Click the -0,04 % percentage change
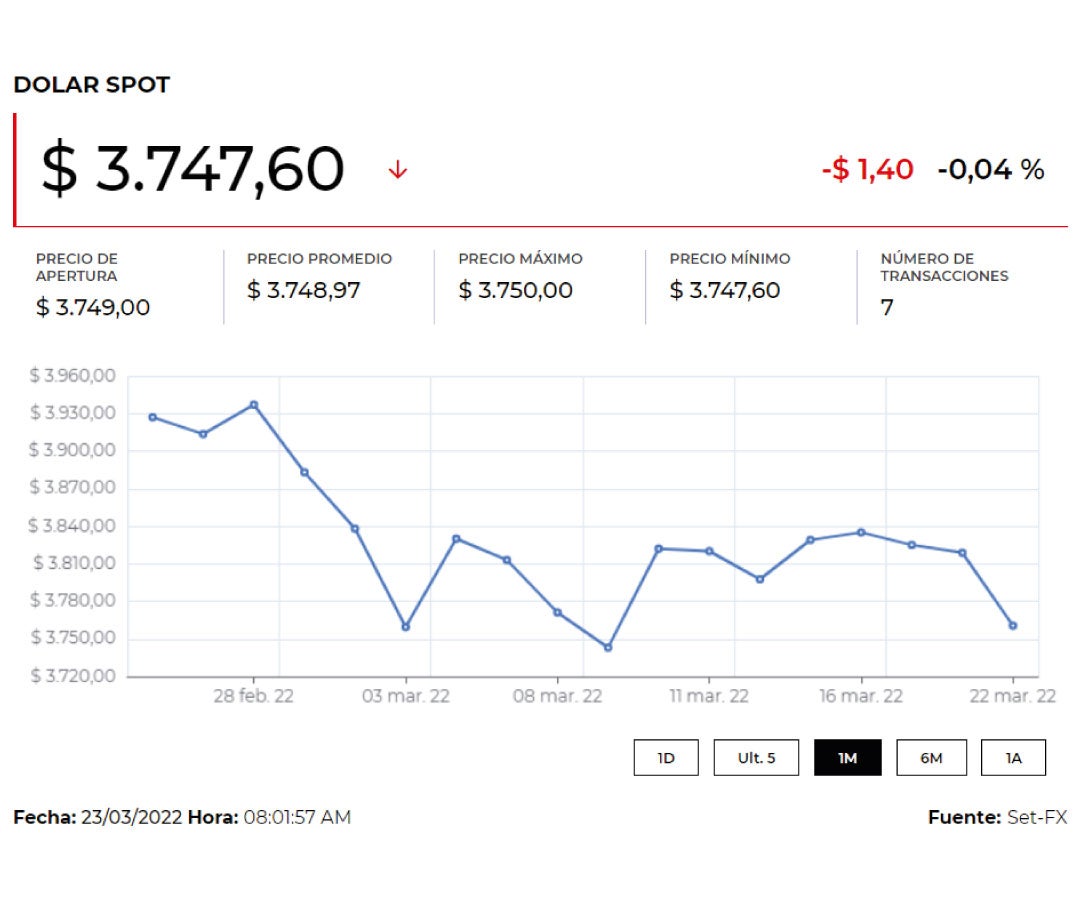1080x900 pixels. [x=990, y=170]
